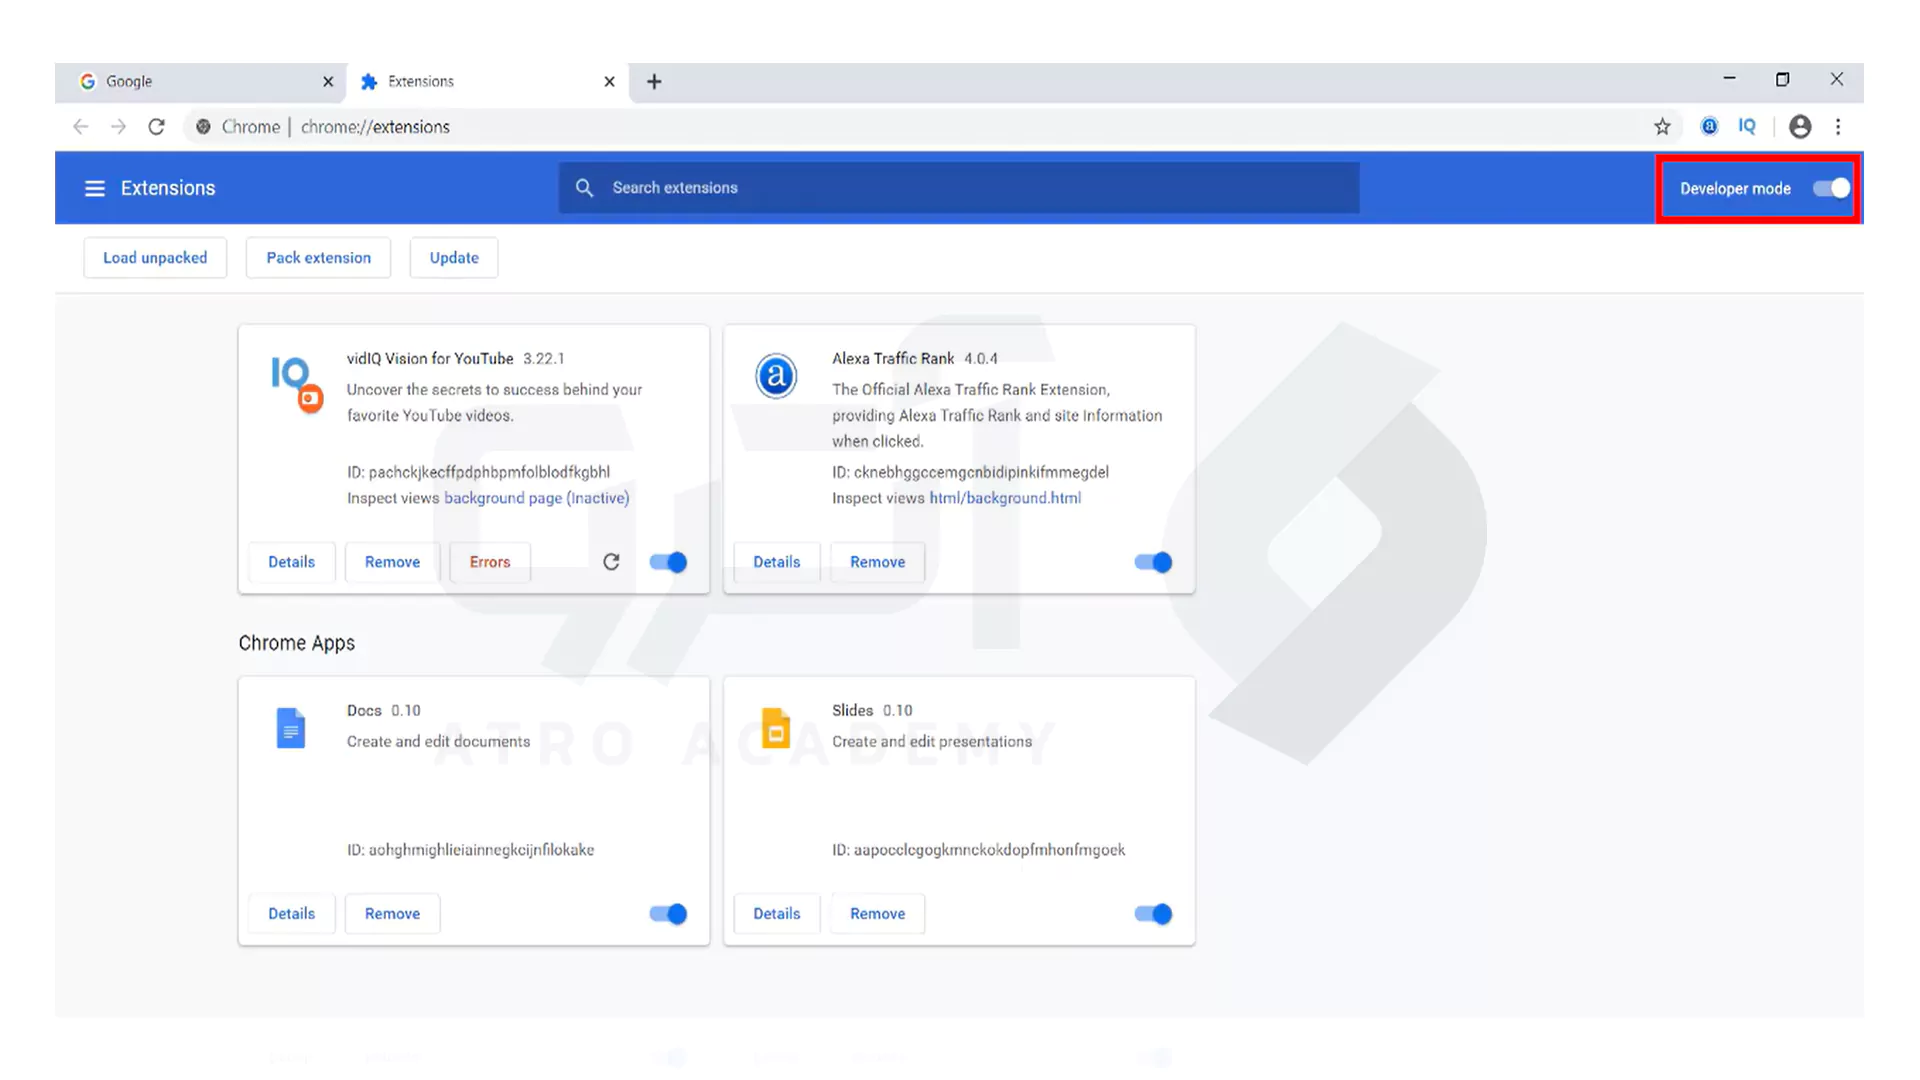Image resolution: width=1920 pixels, height=1080 pixels.
Task: Close the Google tab
Action: (328, 82)
